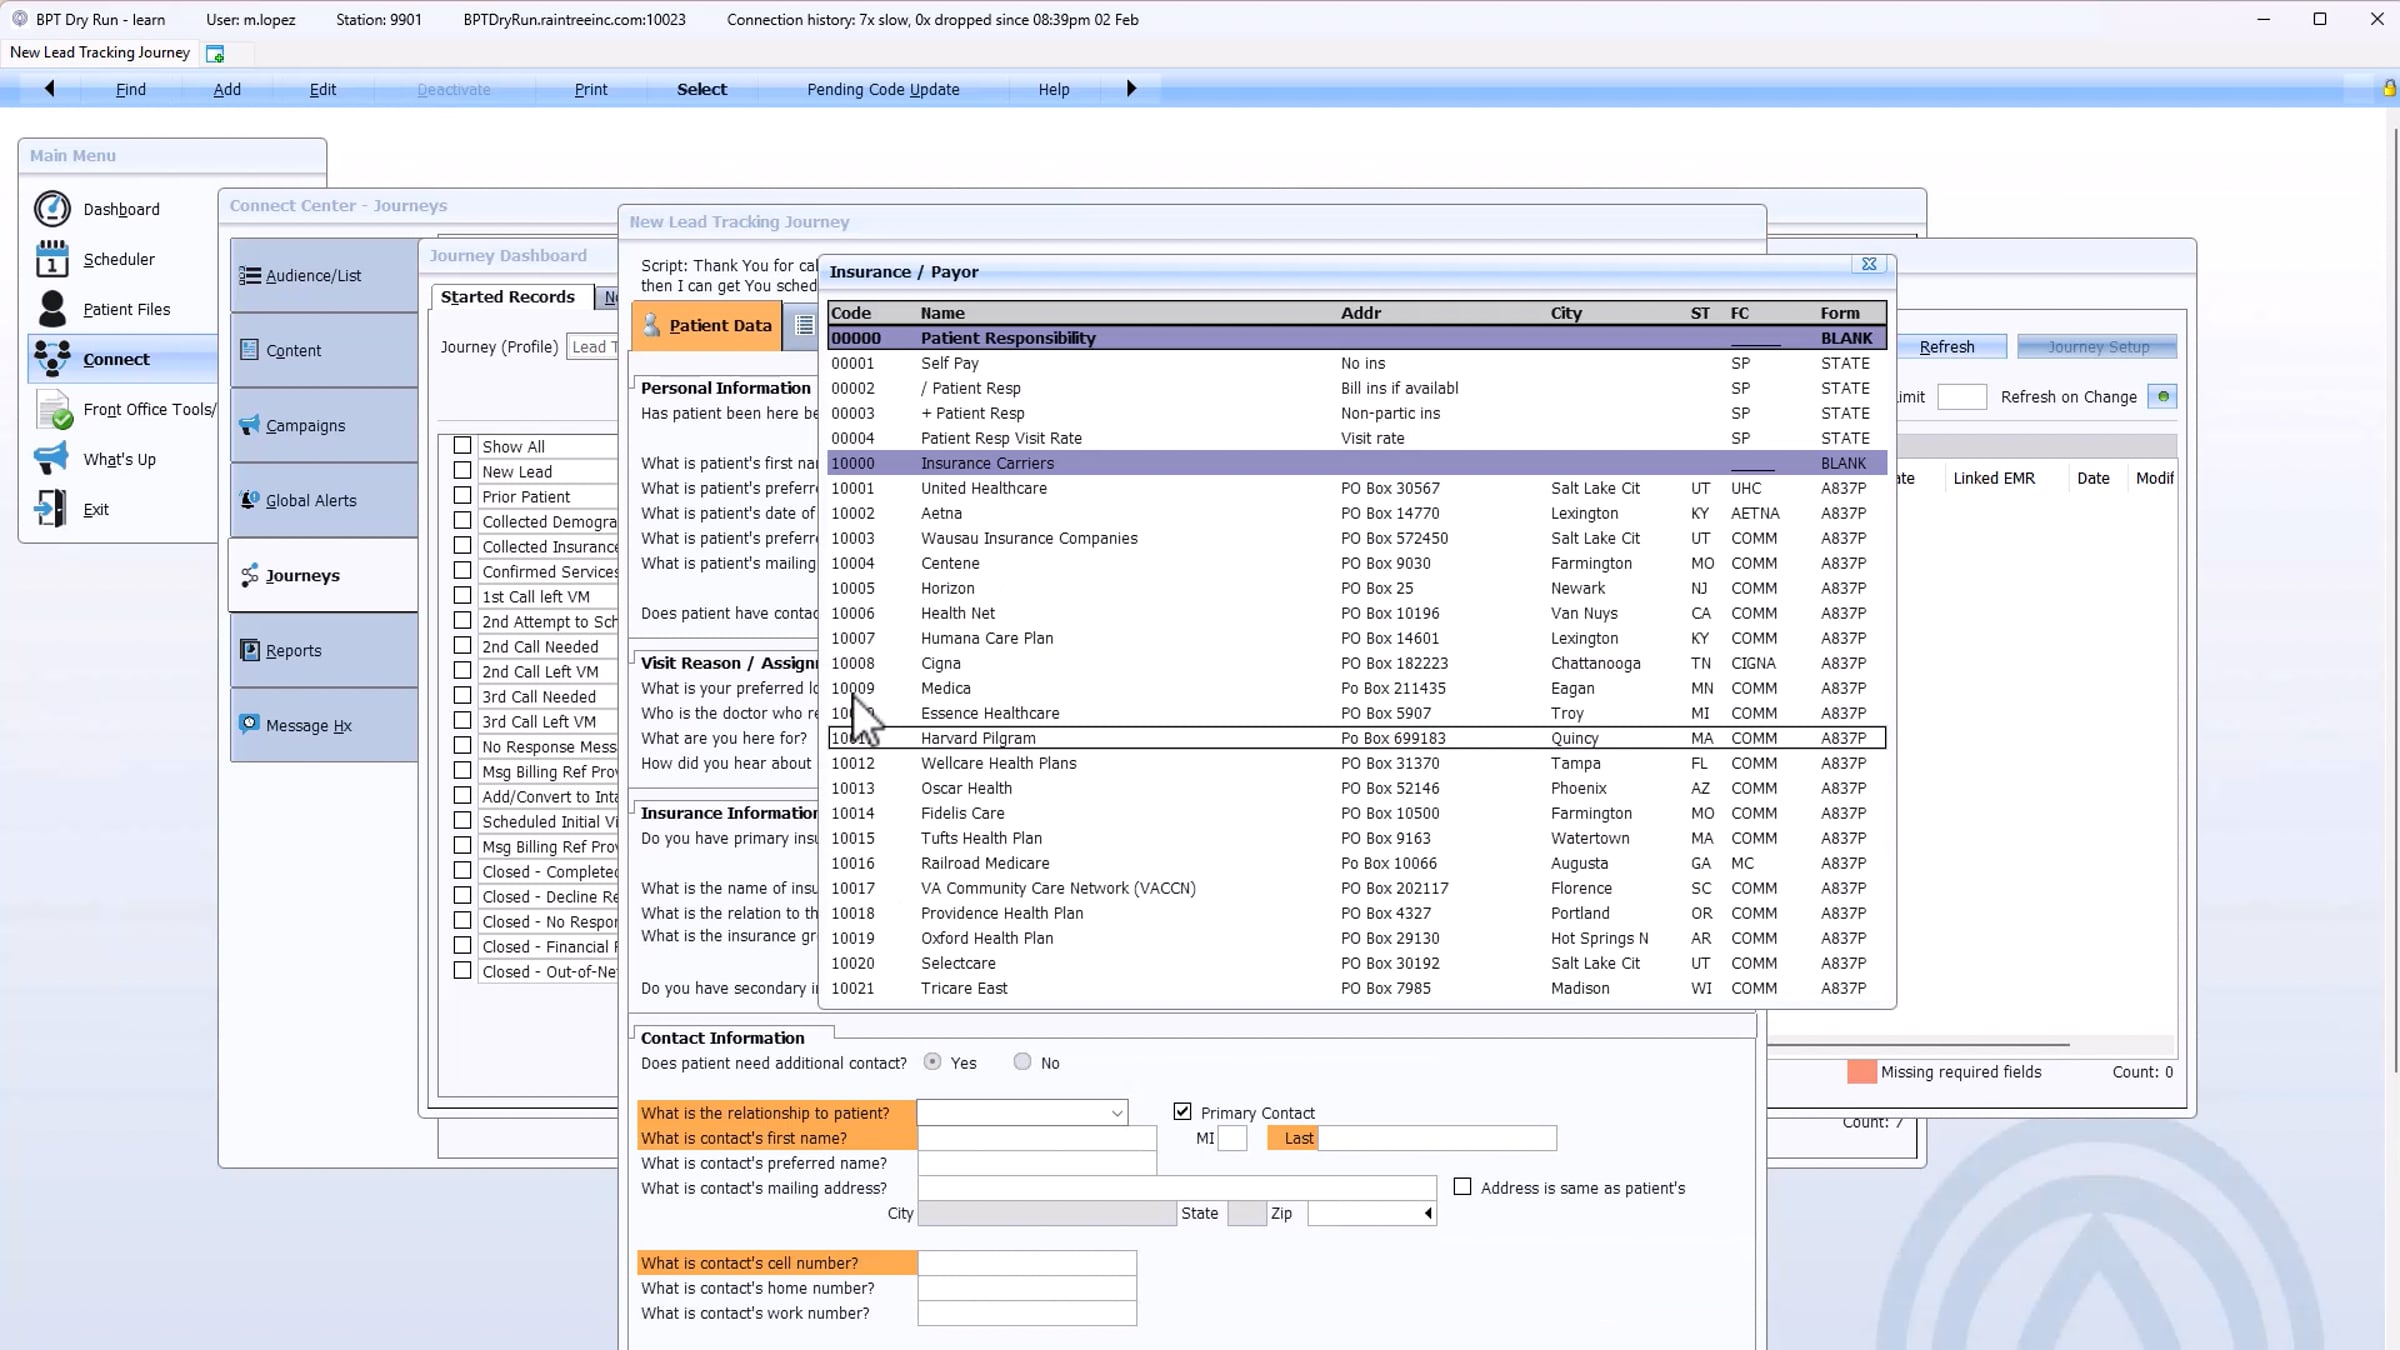Click the Patient Data person icon
Screen dimensions: 2400x1350
pos(652,325)
